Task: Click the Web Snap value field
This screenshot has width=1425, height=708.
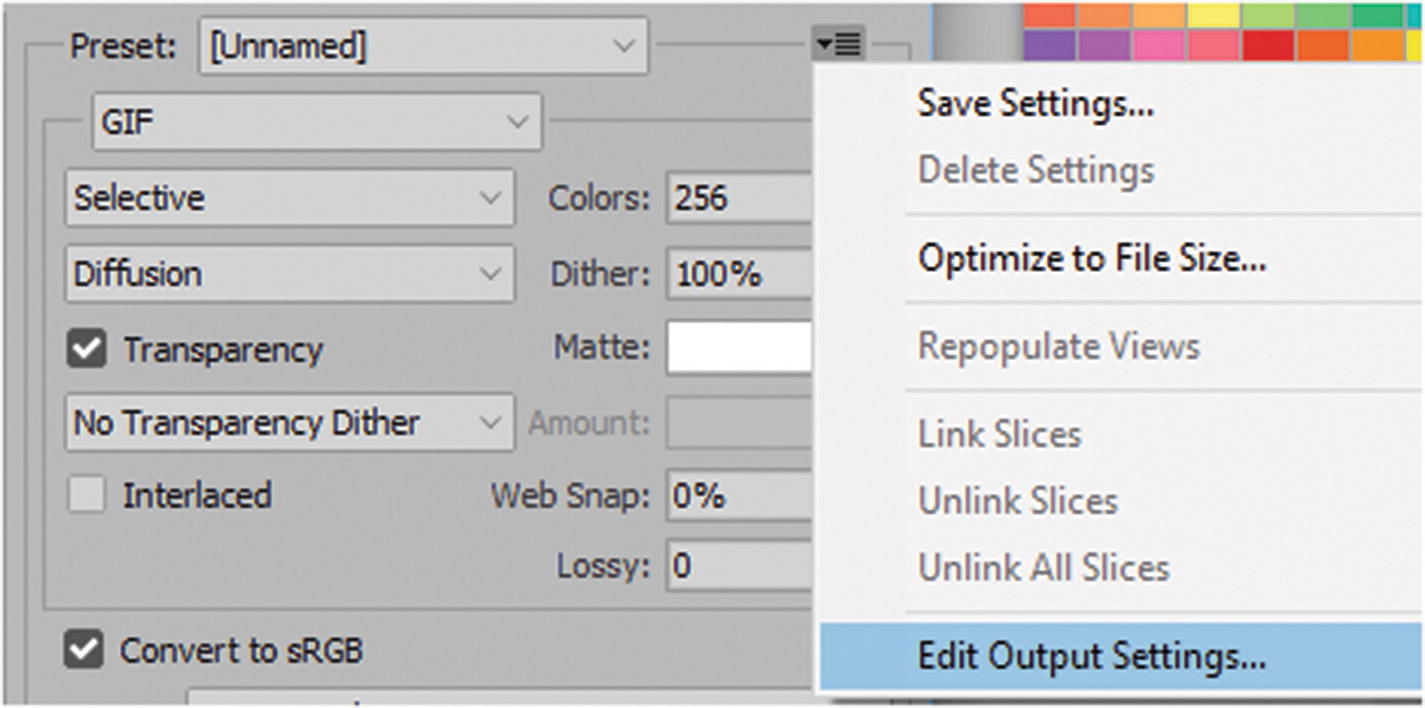Action: pos(740,496)
